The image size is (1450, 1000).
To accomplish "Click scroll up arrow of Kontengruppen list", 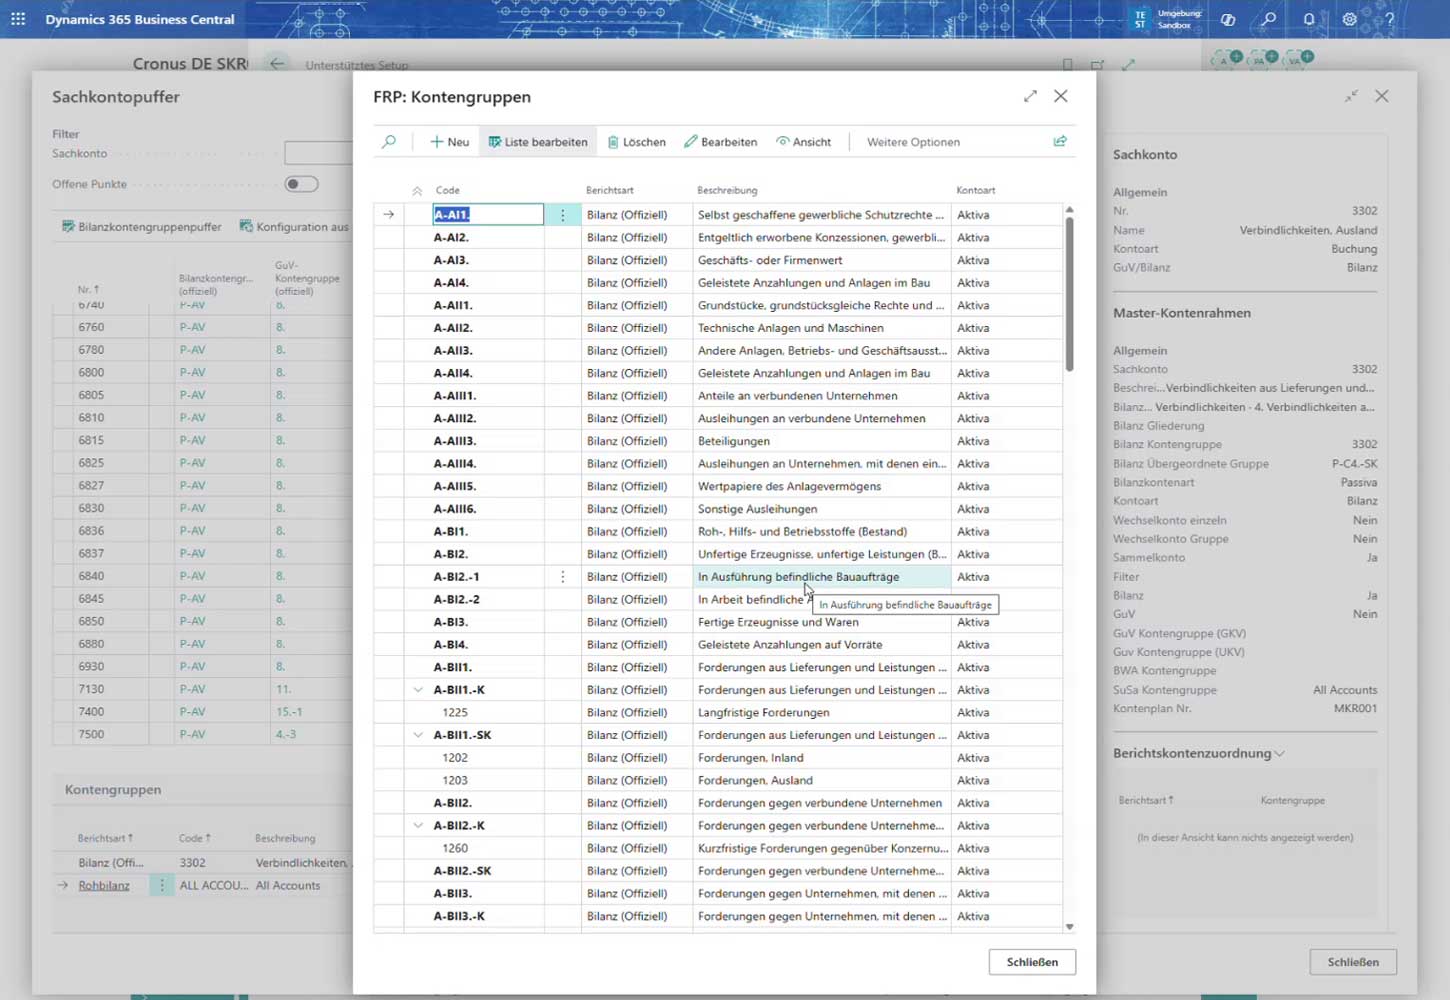I will 1069,210.
